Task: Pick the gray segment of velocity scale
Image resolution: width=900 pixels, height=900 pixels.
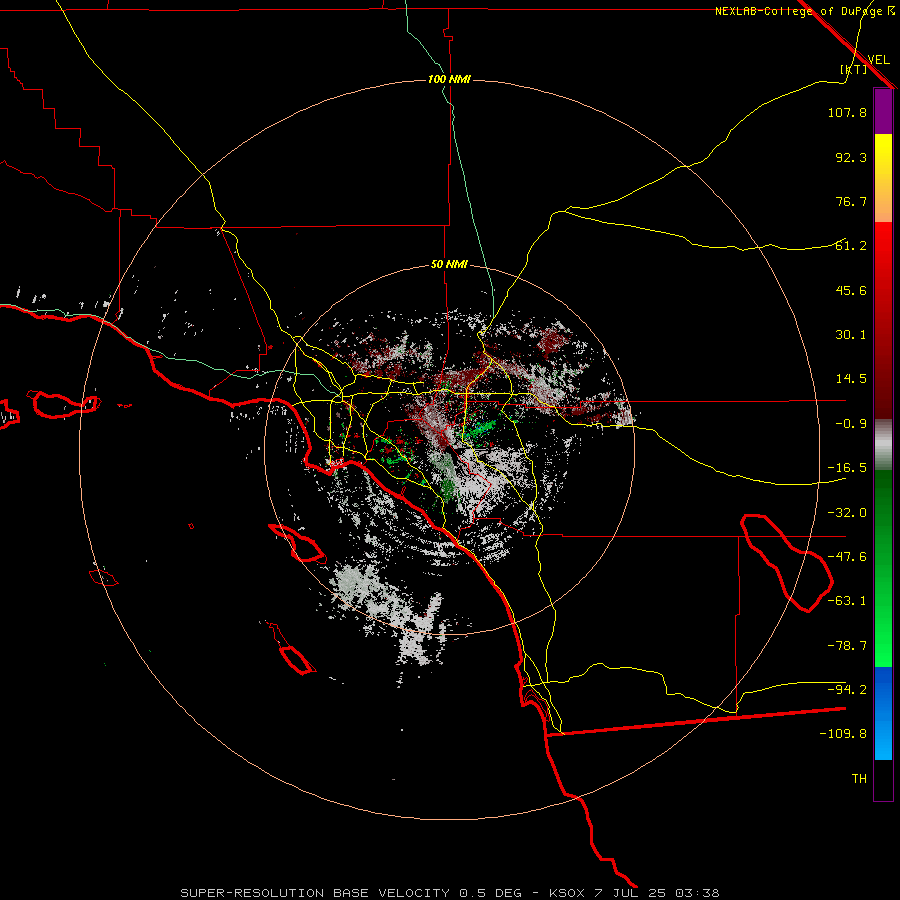Action: point(883,444)
